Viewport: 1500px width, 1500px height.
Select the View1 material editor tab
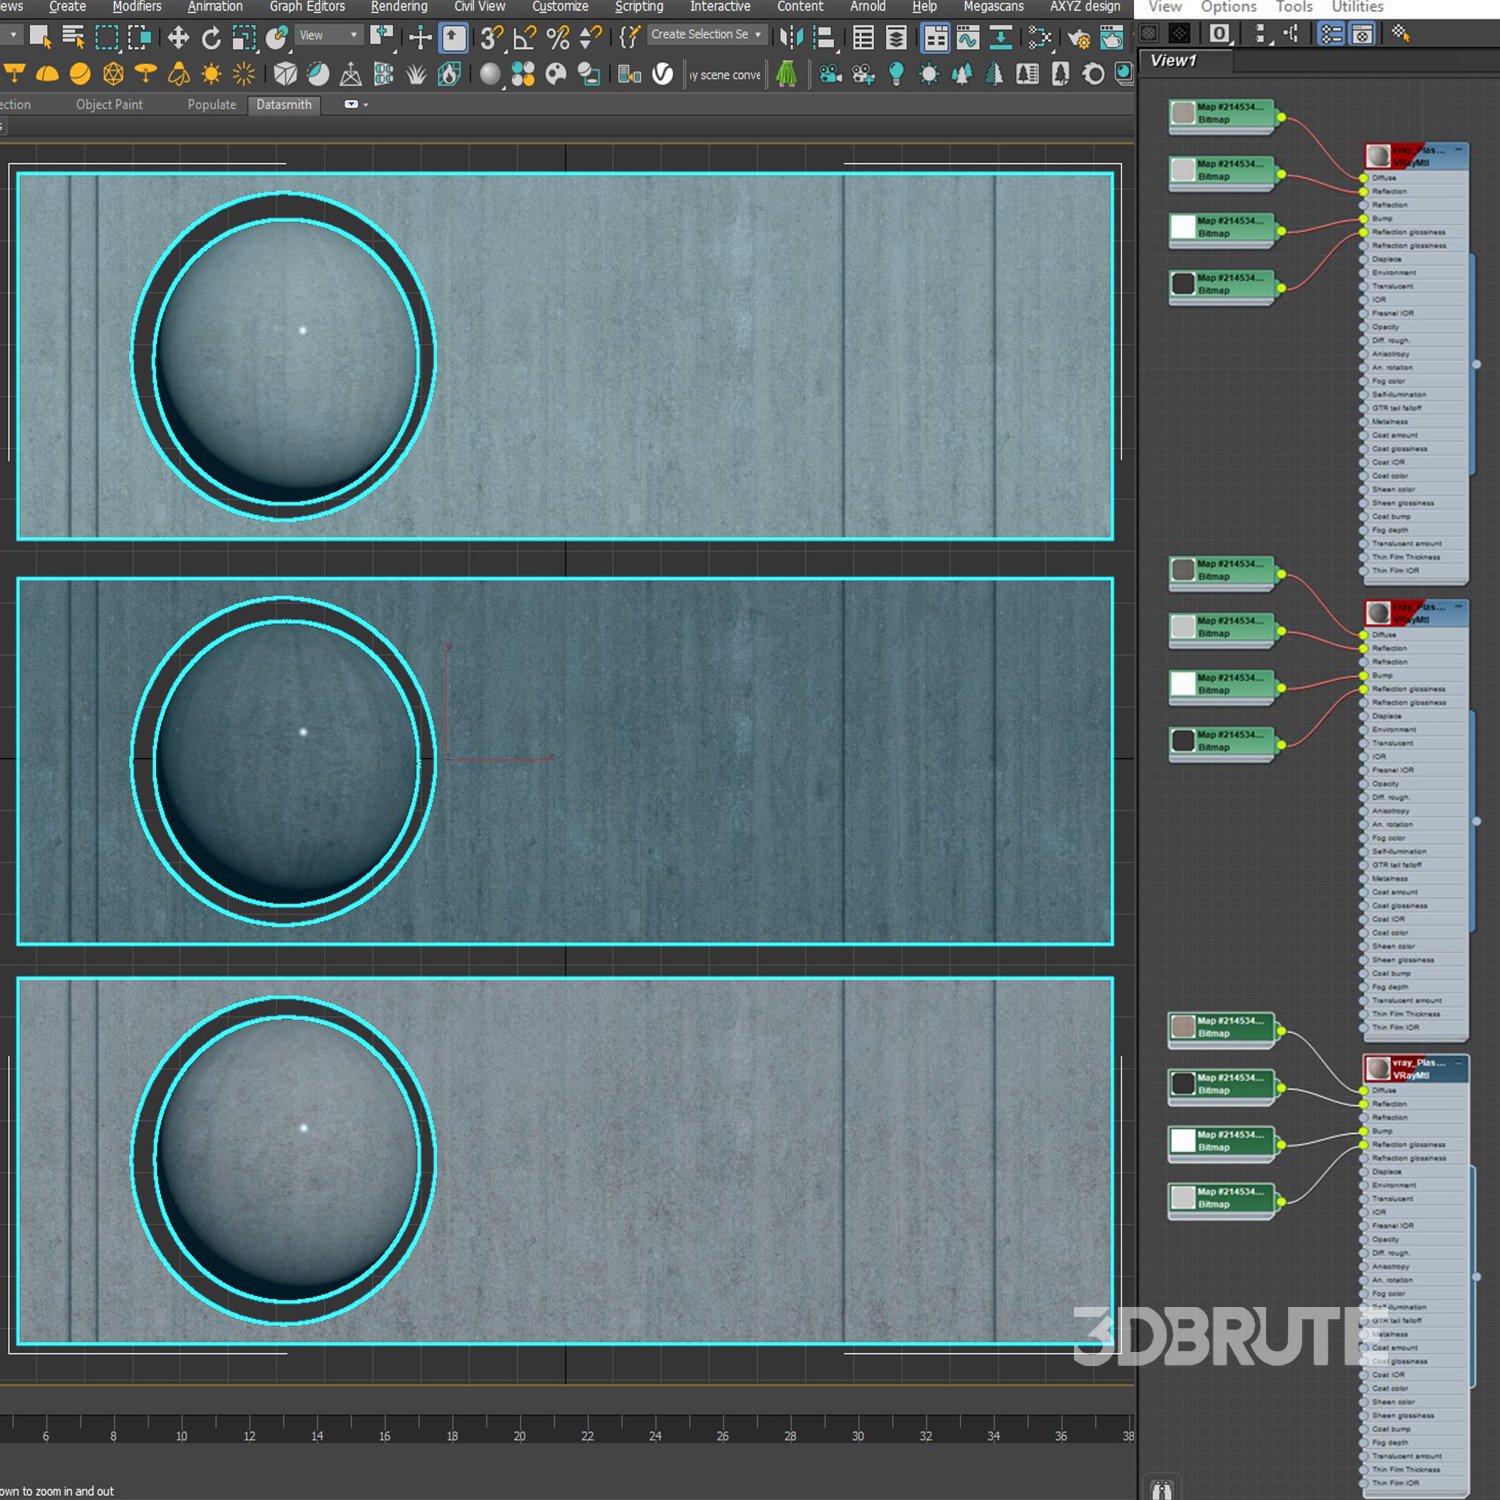pyautogui.click(x=1173, y=61)
